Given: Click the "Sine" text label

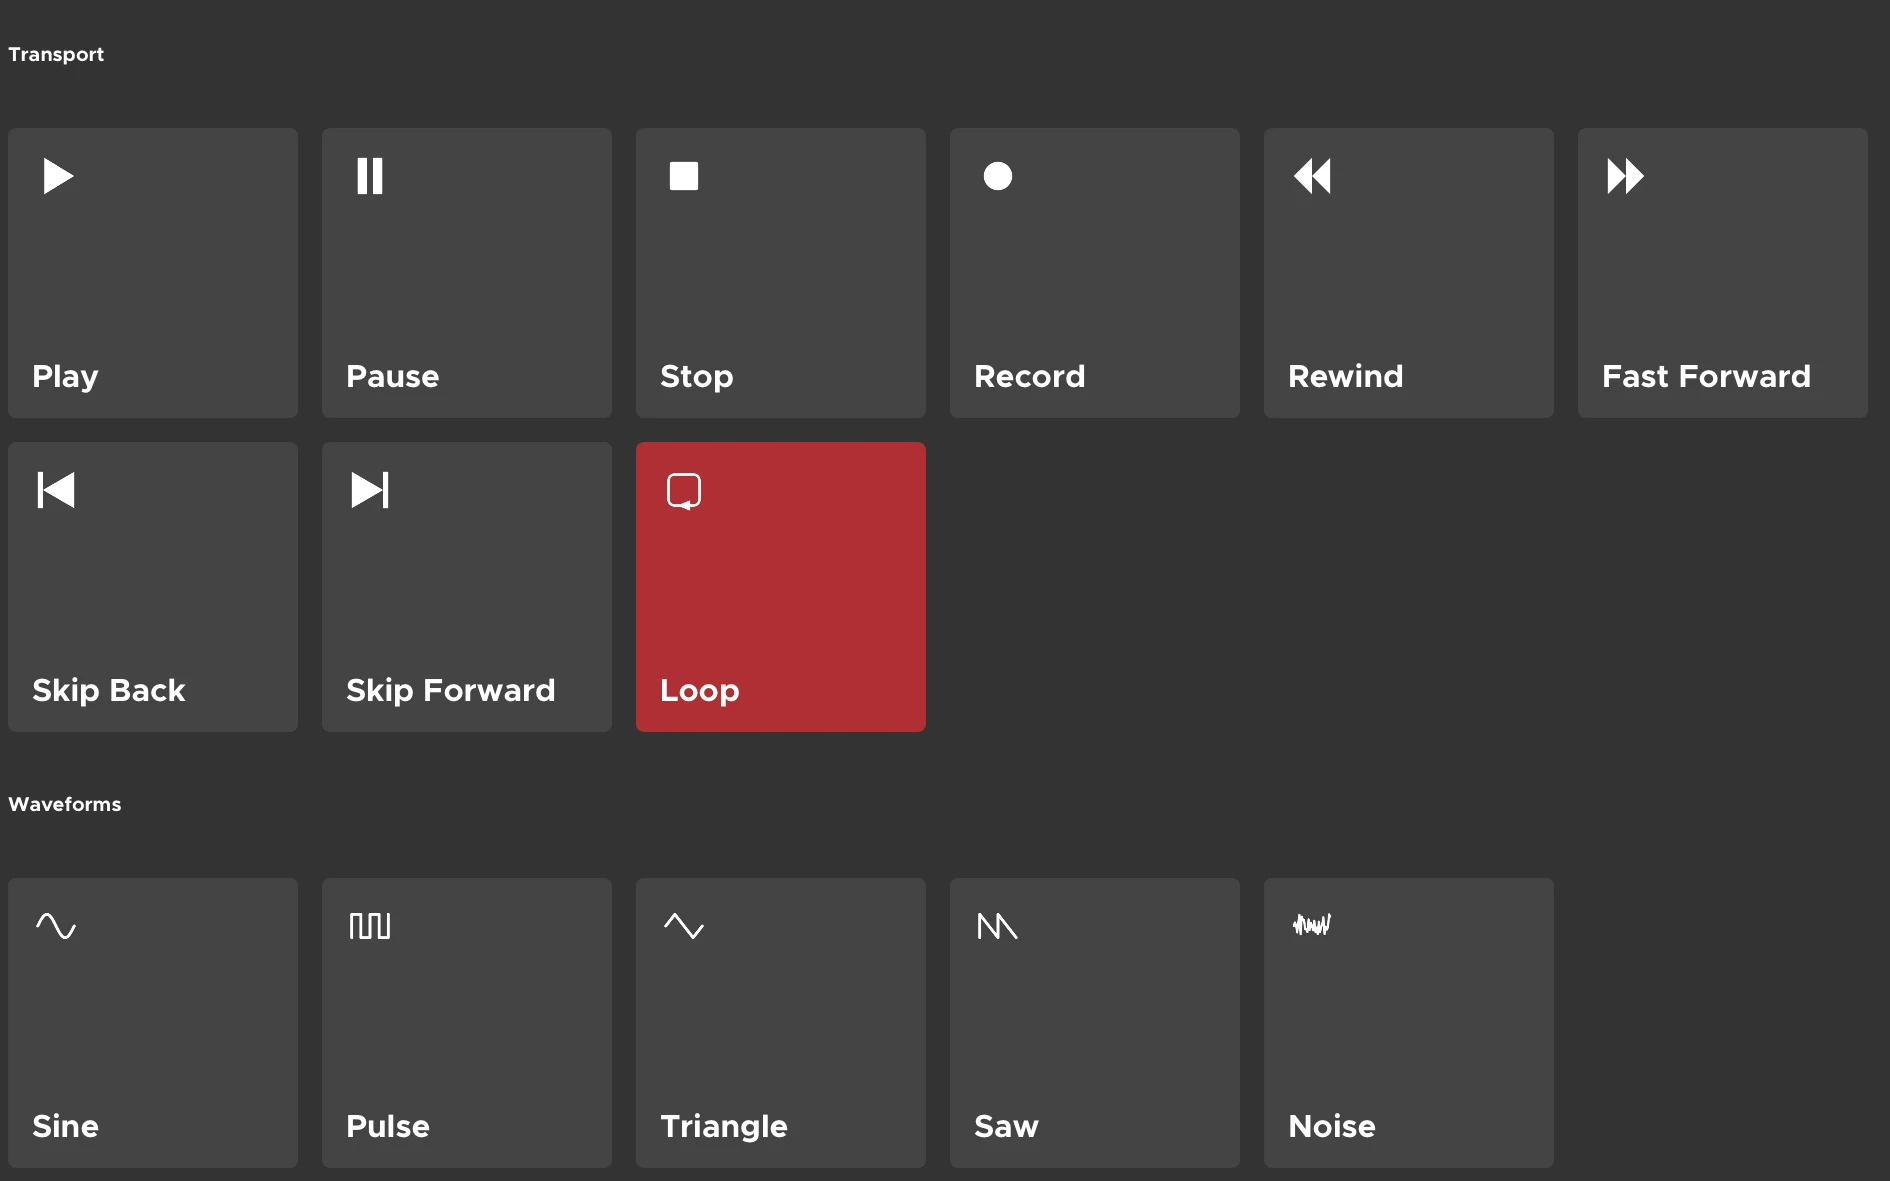Looking at the screenshot, I should pyautogui.click(x=65, y=1126).
